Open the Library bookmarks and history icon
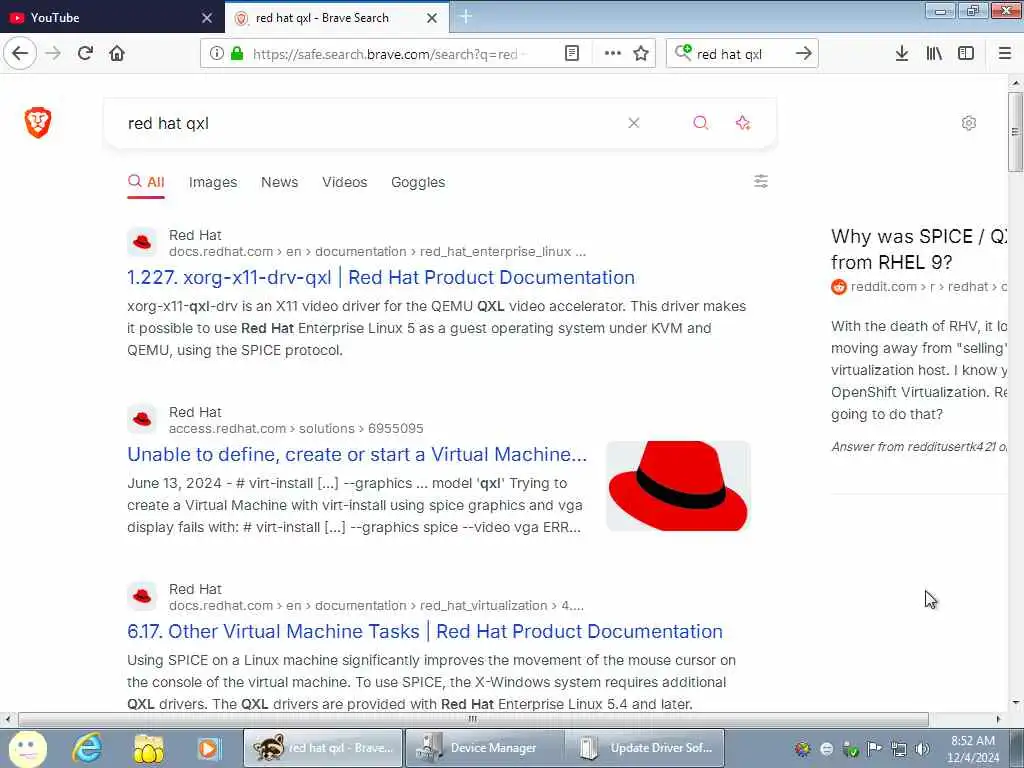The height and width of the screenshot is (768, 1024). [x=934, y=54]
